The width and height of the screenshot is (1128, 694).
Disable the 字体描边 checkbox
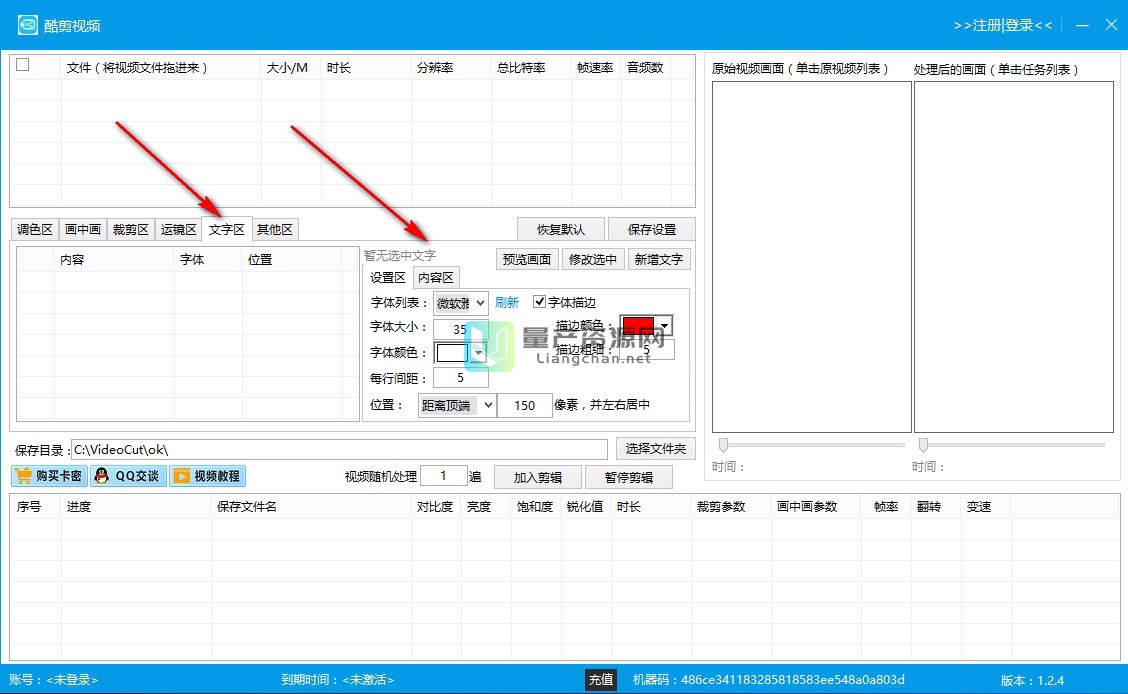[x=540, y=301]
